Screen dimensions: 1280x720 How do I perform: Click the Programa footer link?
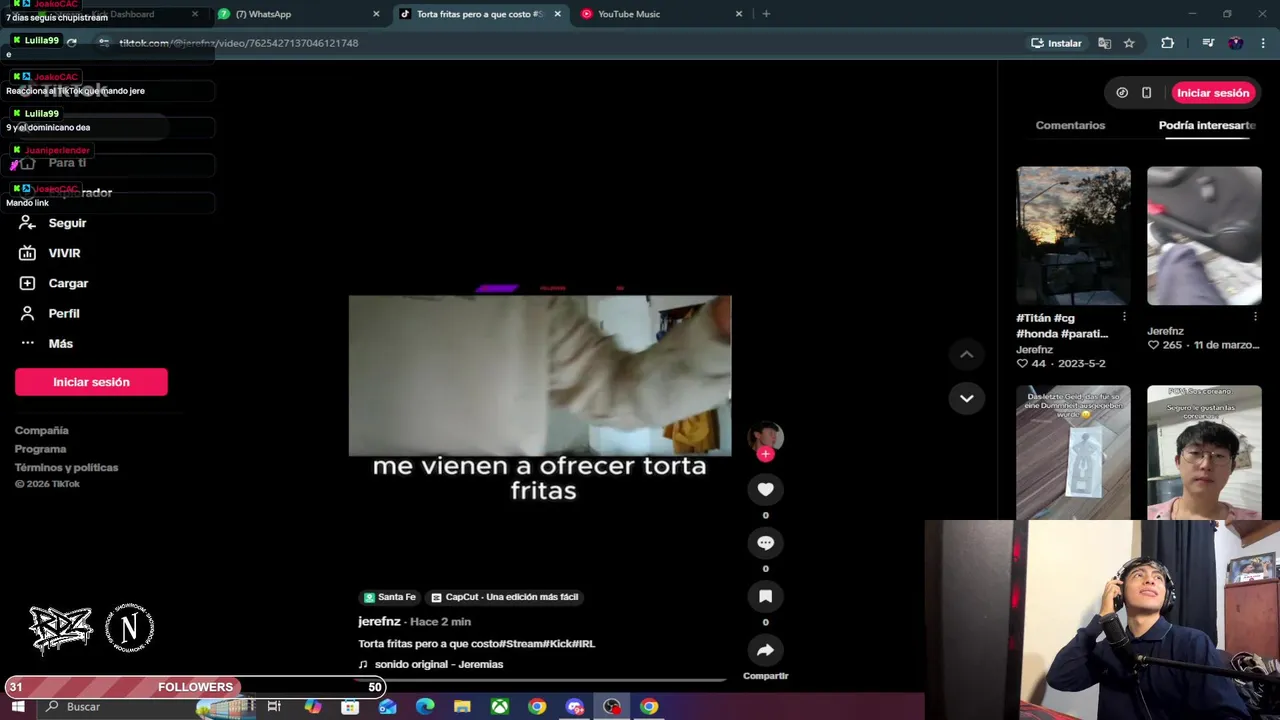click(41, 449)
